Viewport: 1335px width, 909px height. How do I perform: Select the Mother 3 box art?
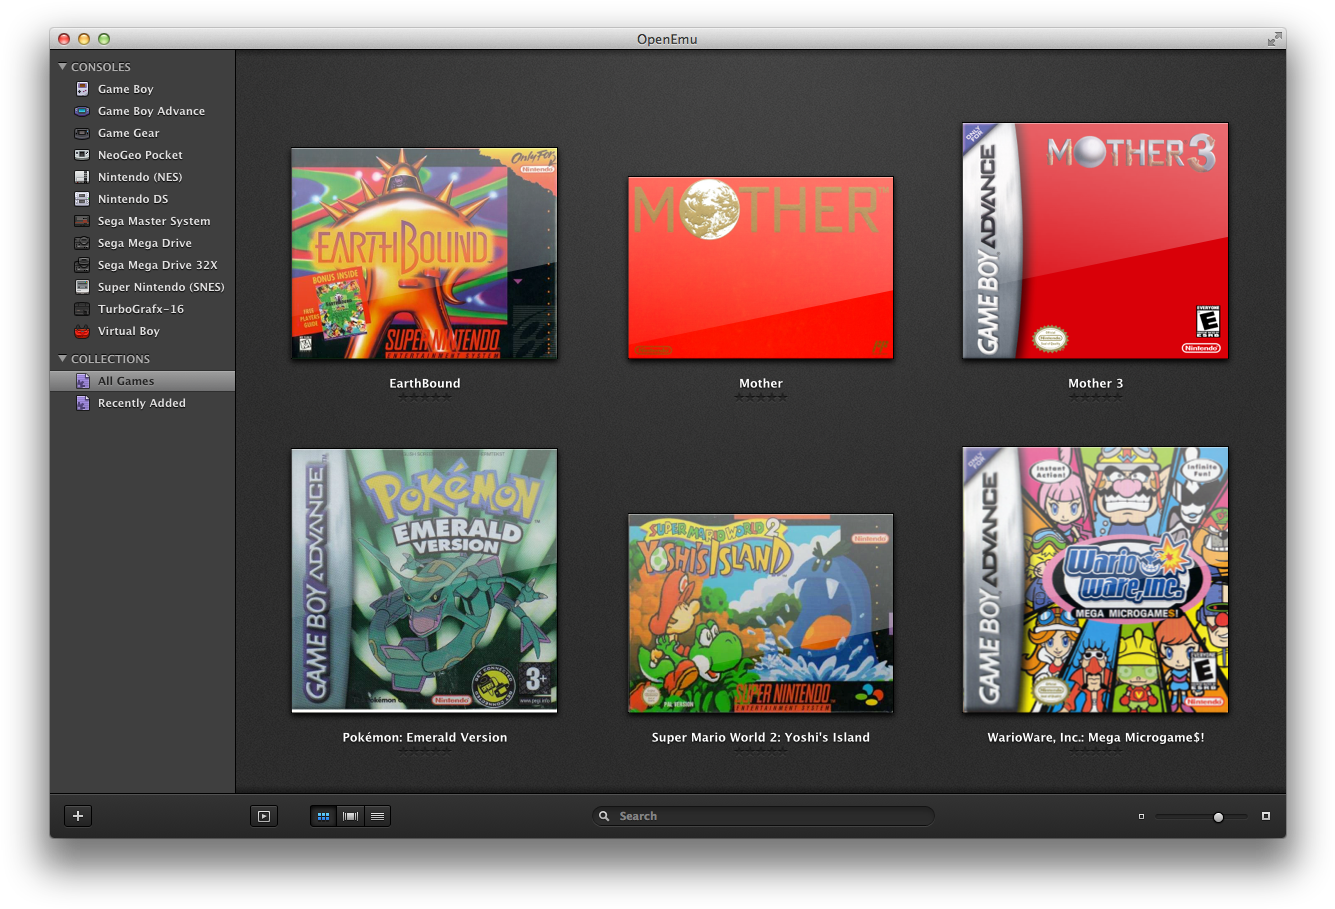(x=1095, y=241)
